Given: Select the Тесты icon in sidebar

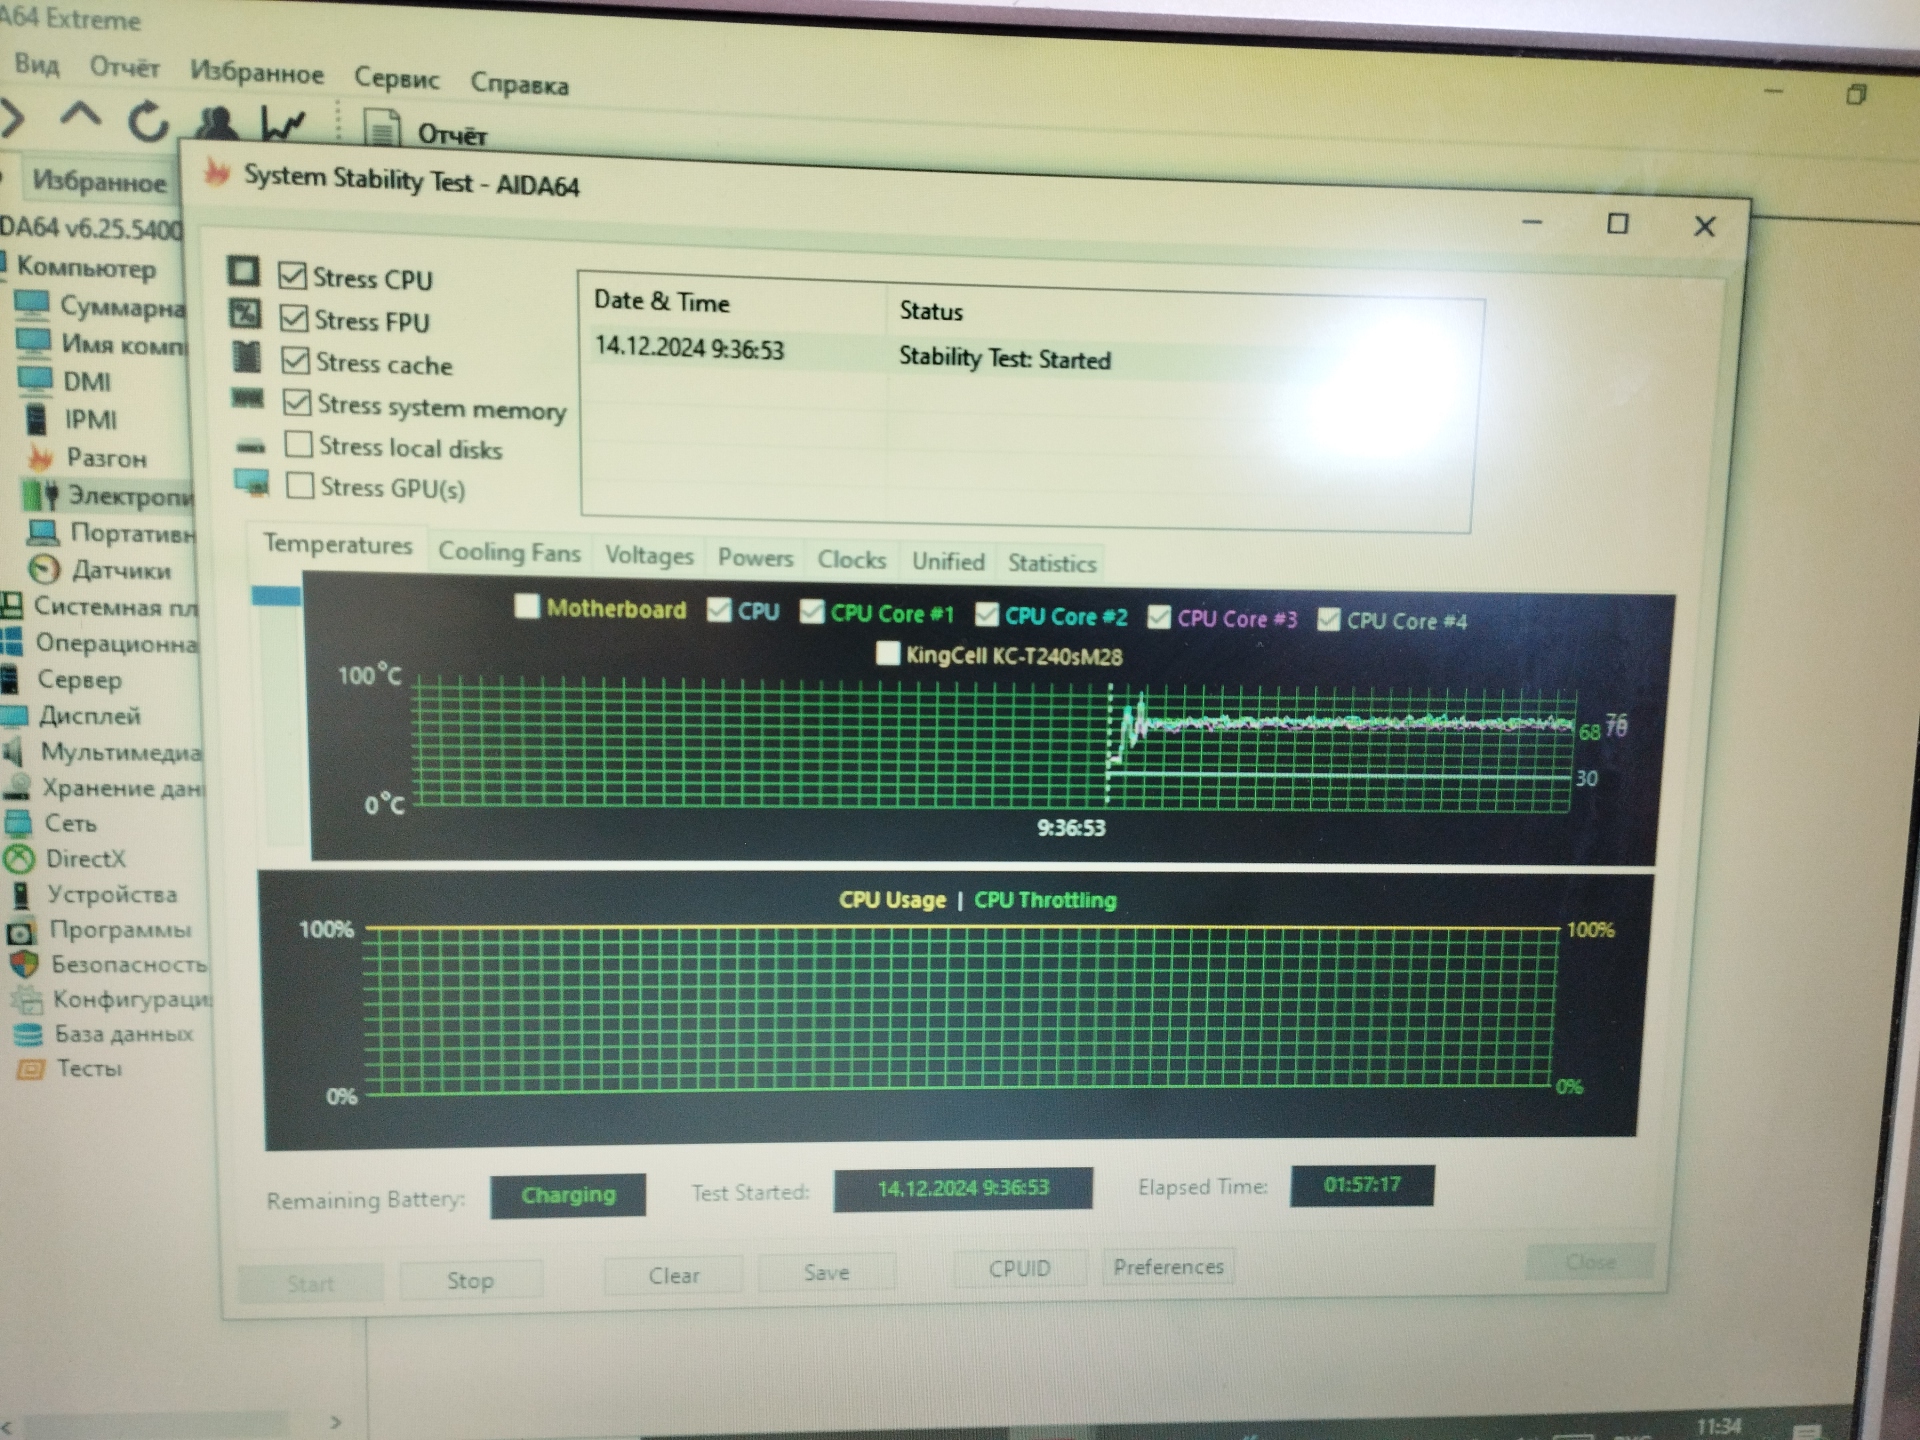Looking at the screenshot, I should (31, 1069).
